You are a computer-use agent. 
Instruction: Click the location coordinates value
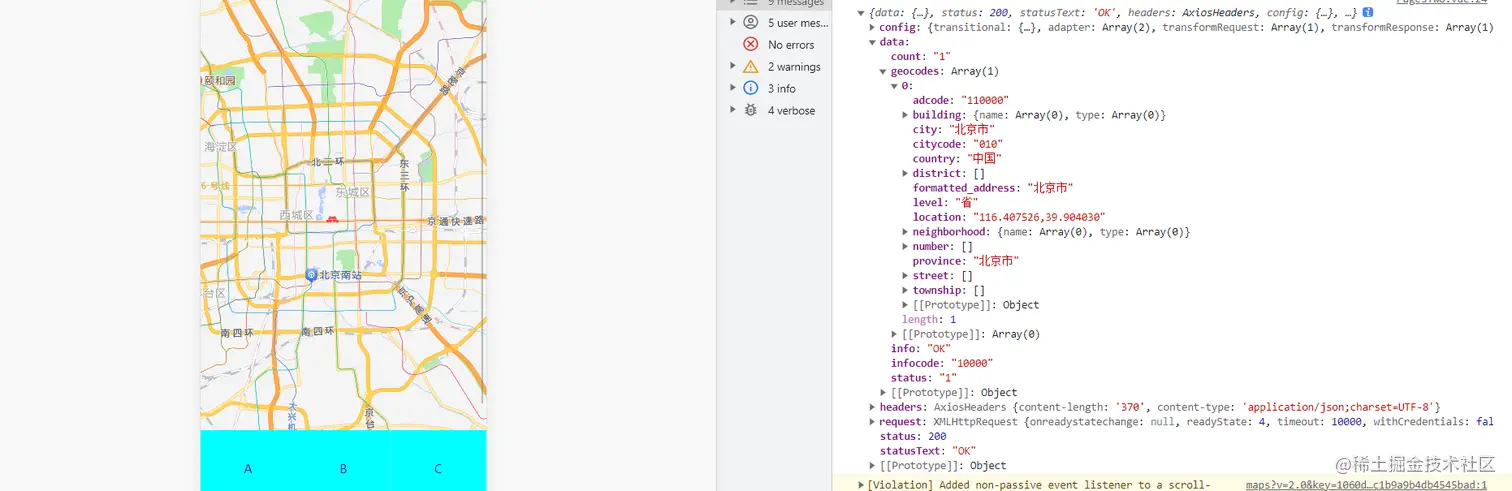point(1038,217)
